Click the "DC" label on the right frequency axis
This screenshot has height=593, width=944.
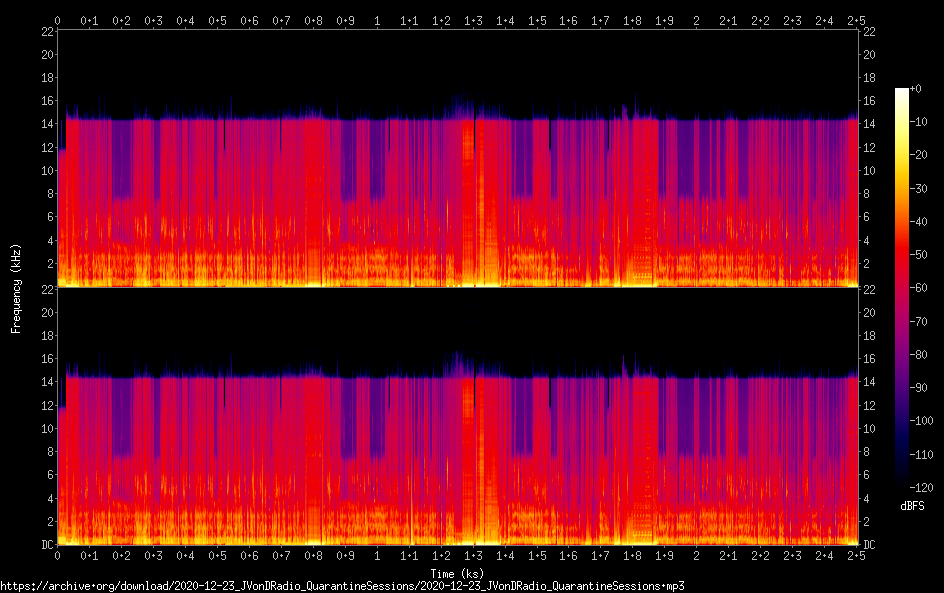pyautogui.click(x=869, y=545)
